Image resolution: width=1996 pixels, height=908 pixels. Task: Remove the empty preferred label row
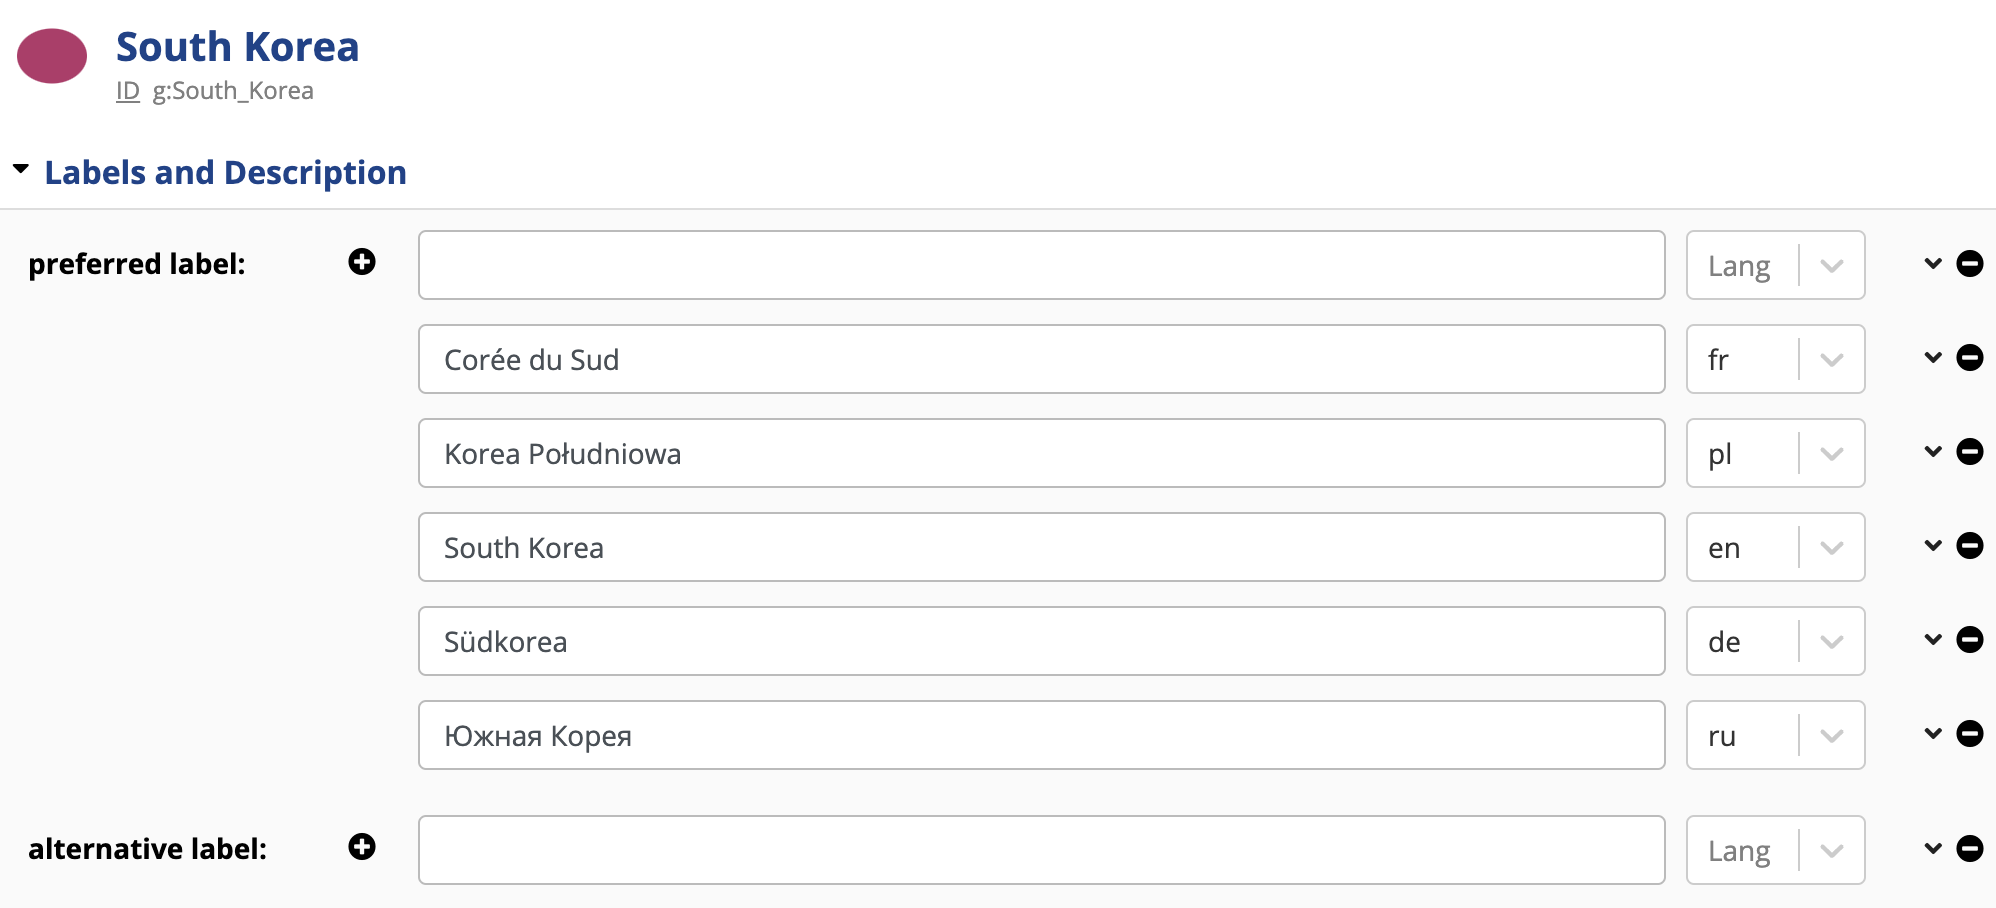point(1970,264)
